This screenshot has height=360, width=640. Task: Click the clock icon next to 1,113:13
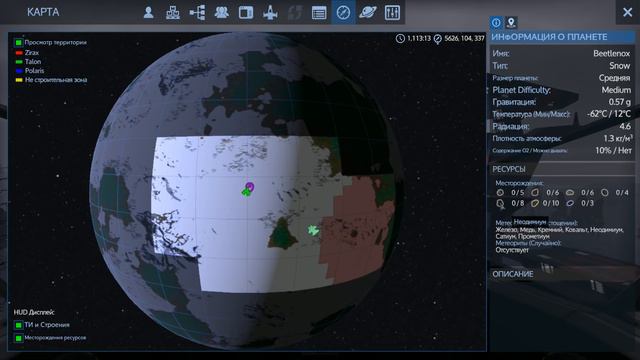400,38
